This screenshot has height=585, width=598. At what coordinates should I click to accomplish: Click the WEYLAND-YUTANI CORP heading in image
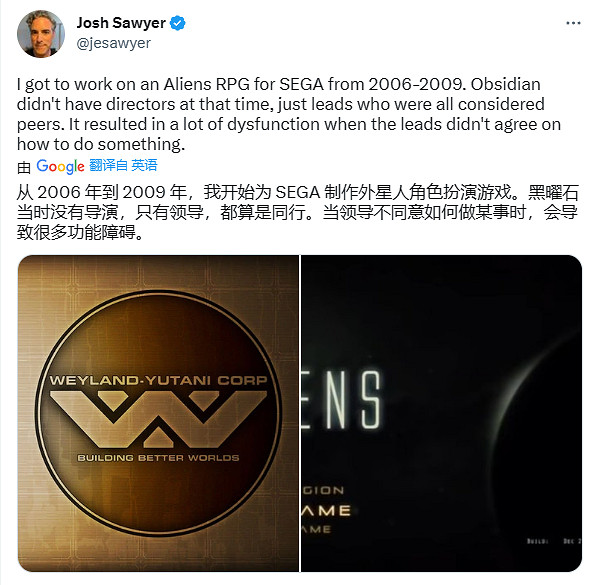(x=158, y=380)
